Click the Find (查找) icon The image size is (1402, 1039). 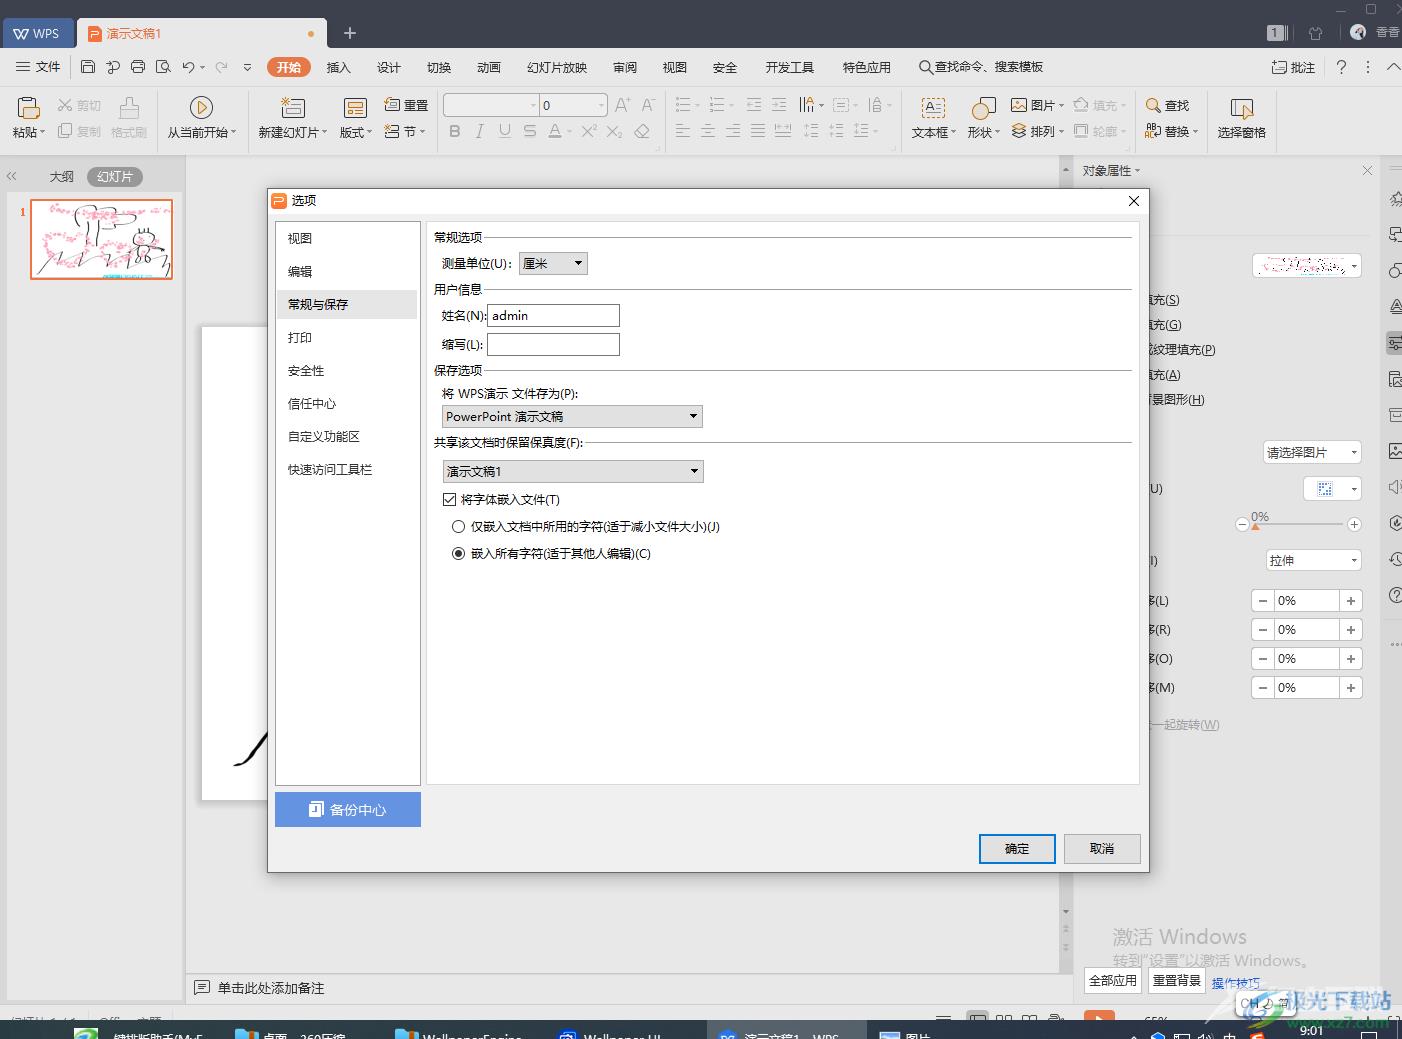pos(1153,105)
